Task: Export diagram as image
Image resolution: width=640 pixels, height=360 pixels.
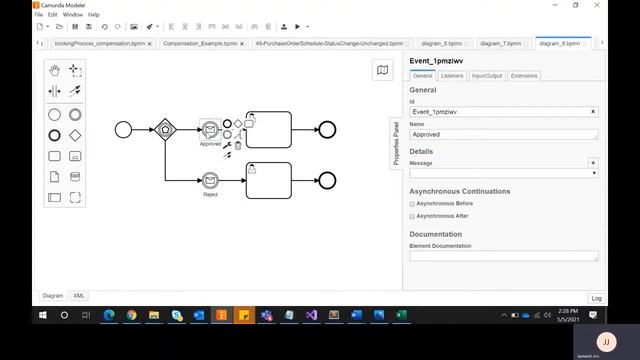Action: point(134,27)
